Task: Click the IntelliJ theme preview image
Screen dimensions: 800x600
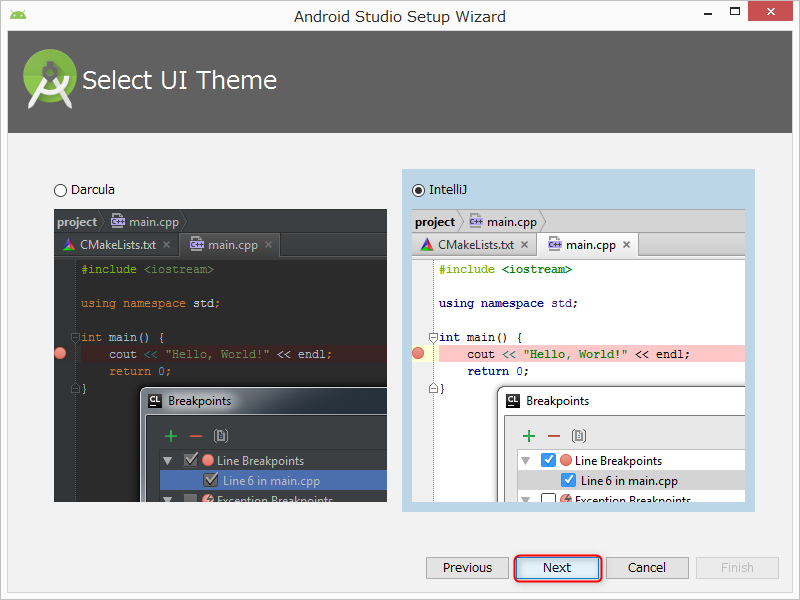Action: 578,356
